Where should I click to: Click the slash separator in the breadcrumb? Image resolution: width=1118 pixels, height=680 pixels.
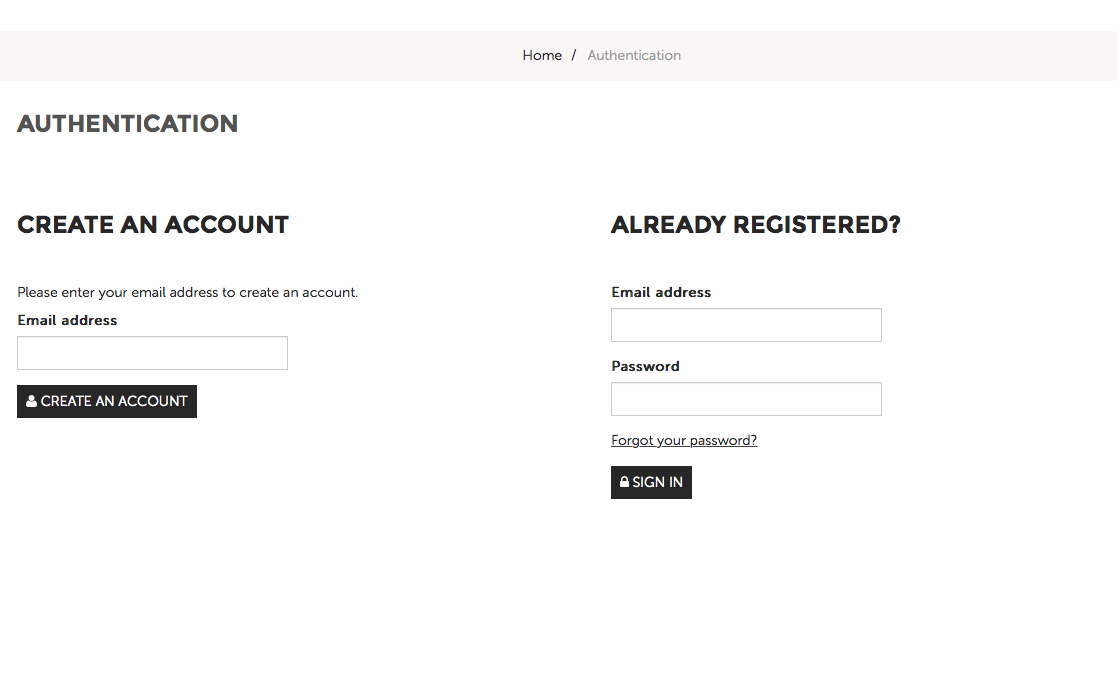pos(574,56)
